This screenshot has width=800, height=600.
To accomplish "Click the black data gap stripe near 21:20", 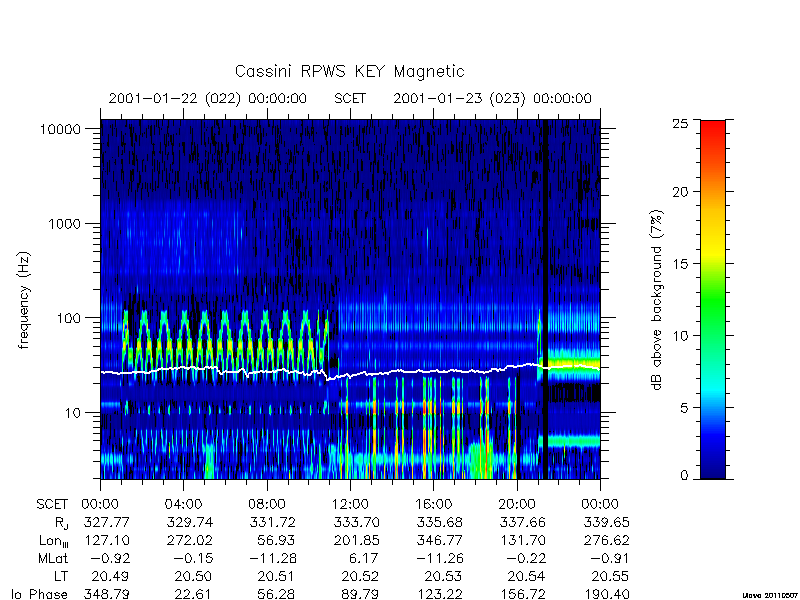I will 545,299.
